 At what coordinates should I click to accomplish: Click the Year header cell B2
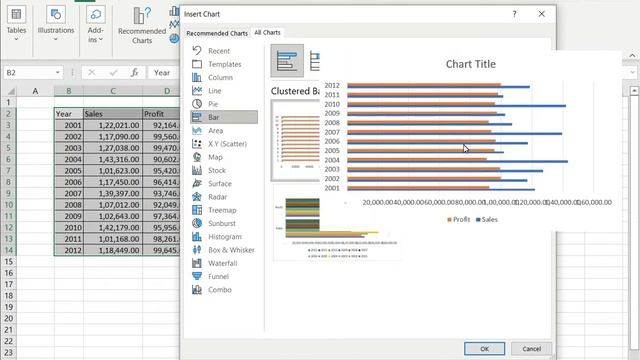coord(69,114)
